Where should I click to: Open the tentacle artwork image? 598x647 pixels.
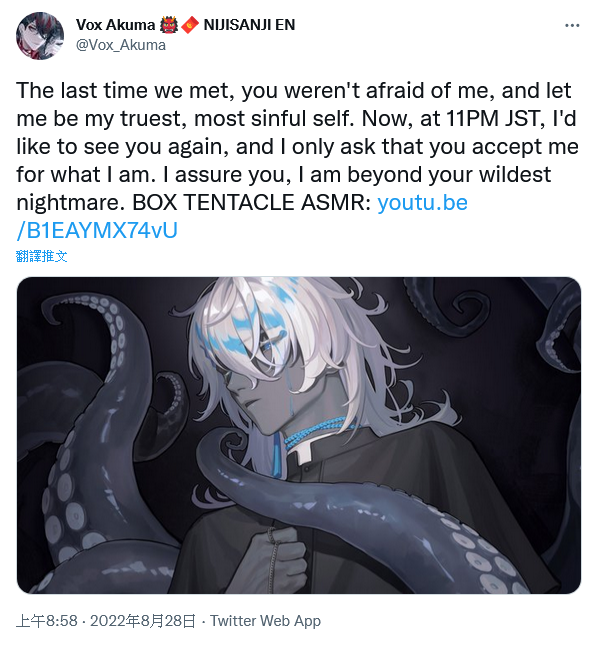click(x=299, y=435)
